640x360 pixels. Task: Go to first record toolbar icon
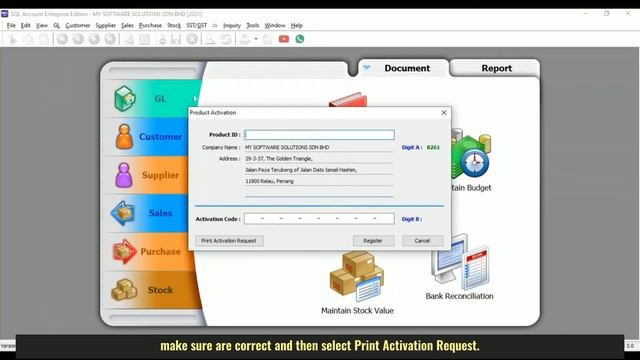point(62,39)
